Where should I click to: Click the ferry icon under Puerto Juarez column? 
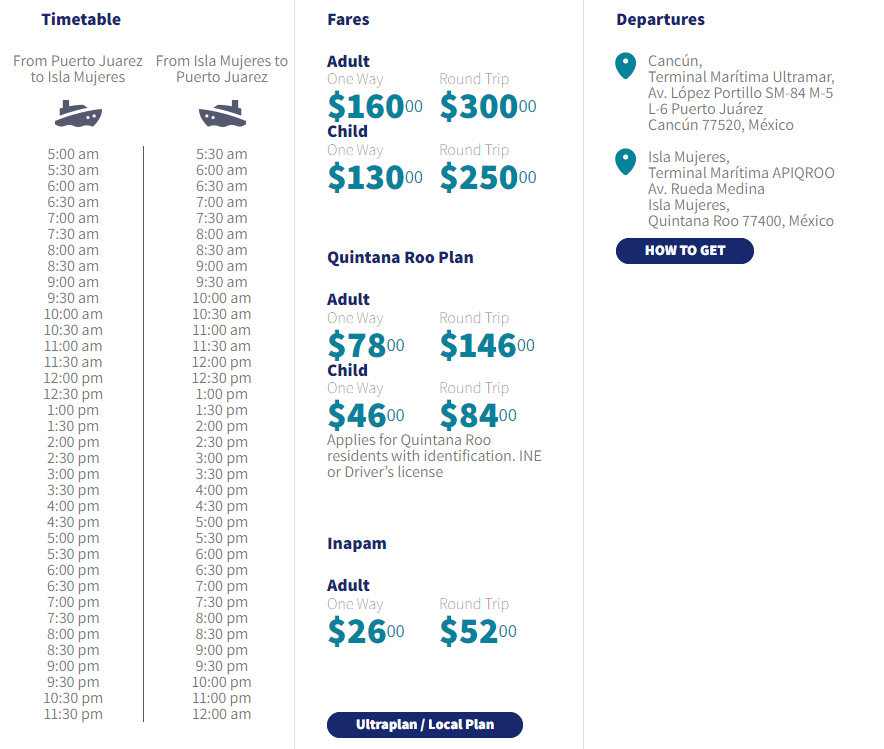tap(78, 113)
